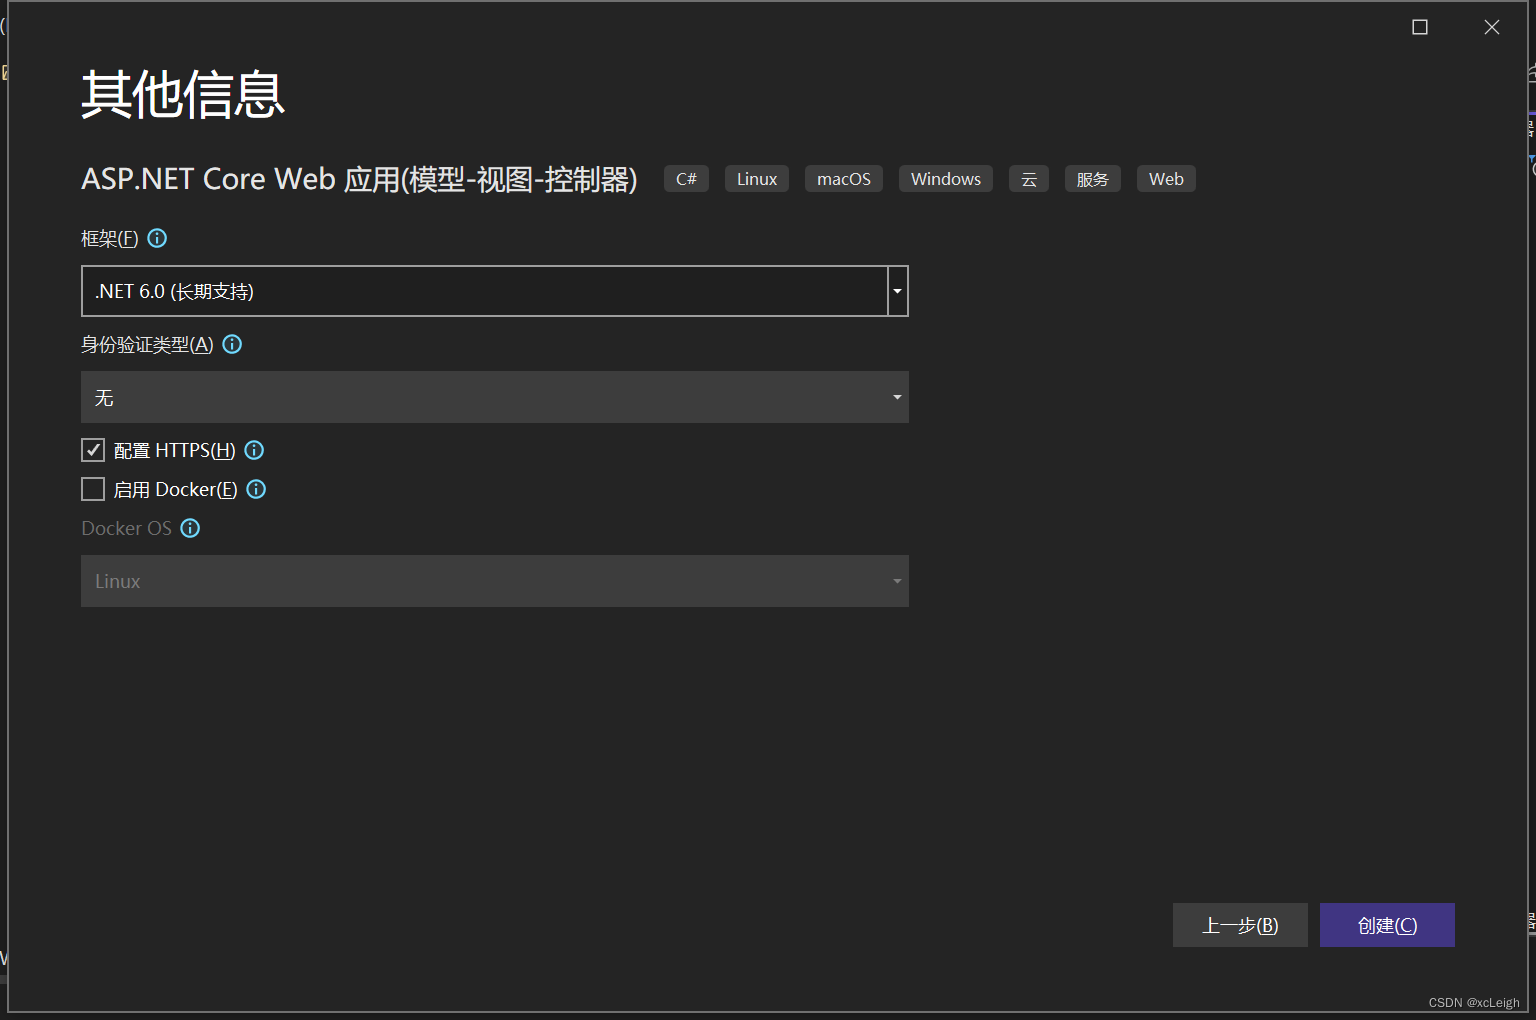This screenshot has height=1020, width=1536.
Task: Click the framework combo box arrow button
Action: tap(897, 291)
